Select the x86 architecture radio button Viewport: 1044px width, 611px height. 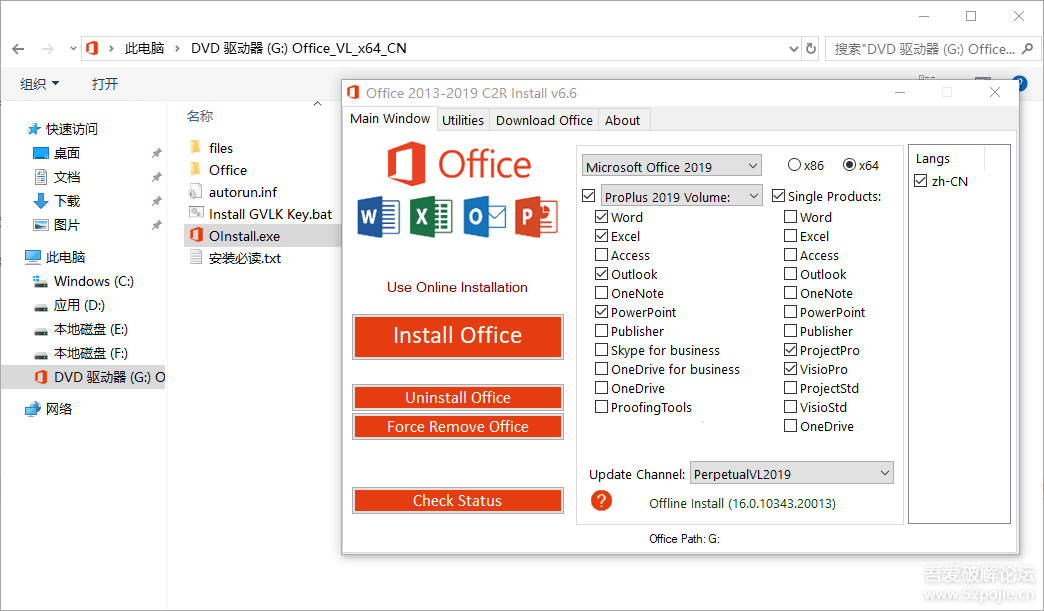[x=794, y=164]
